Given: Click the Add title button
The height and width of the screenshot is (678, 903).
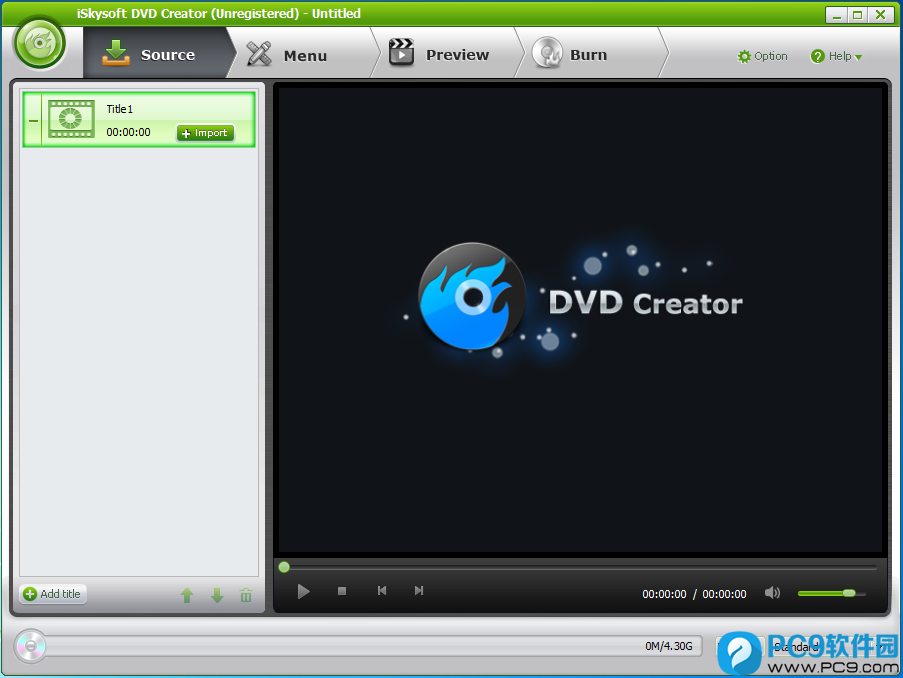Looking at the screenshot, I should (x=53, y=594).
